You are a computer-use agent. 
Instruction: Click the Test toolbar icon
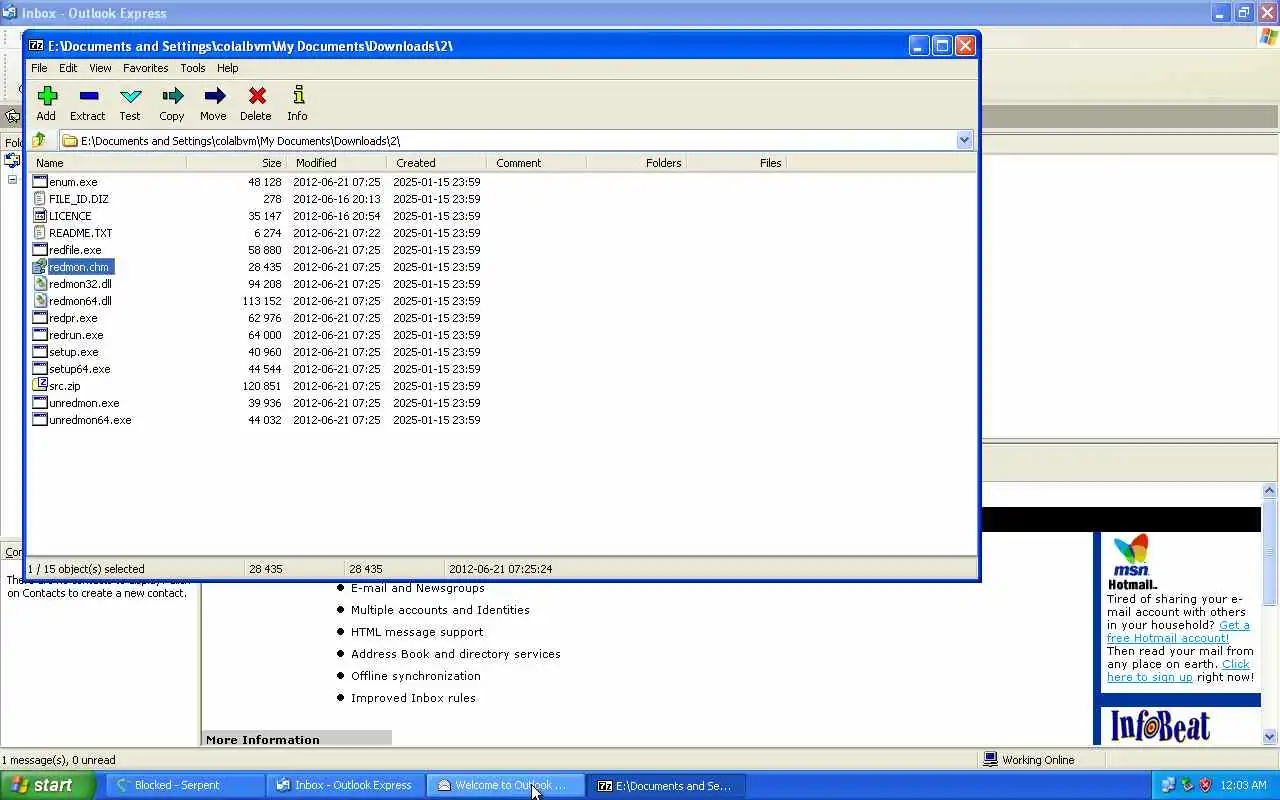click(130, 96)
